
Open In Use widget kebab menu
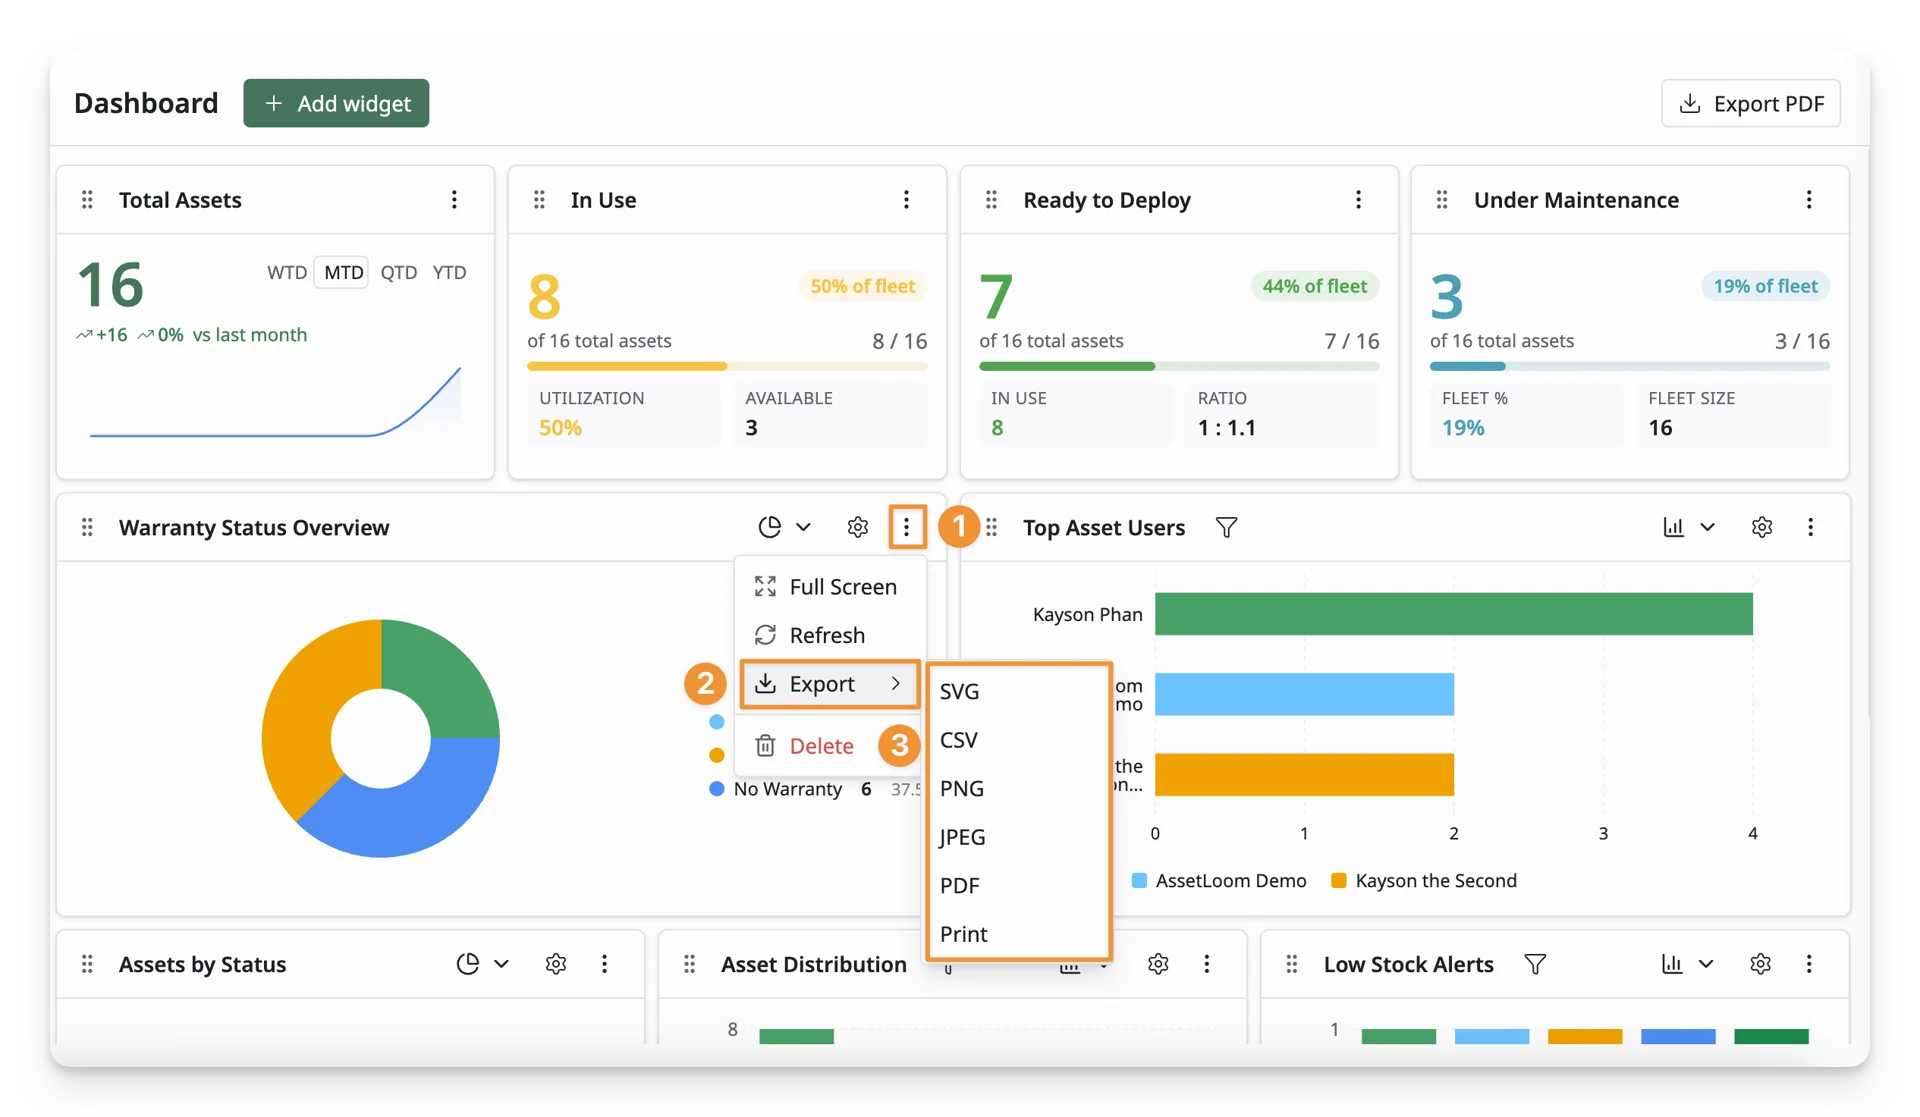point(906,200)
